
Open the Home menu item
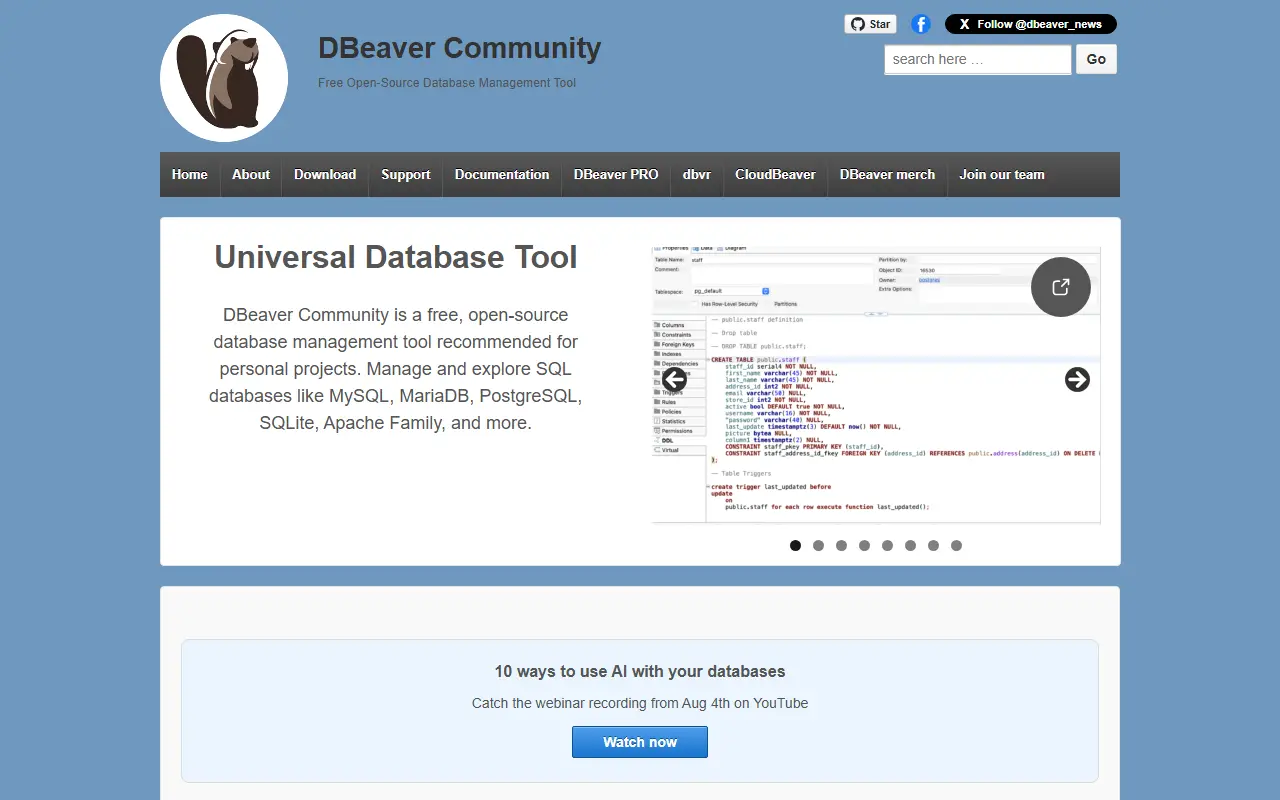click(x=190, y=174)
